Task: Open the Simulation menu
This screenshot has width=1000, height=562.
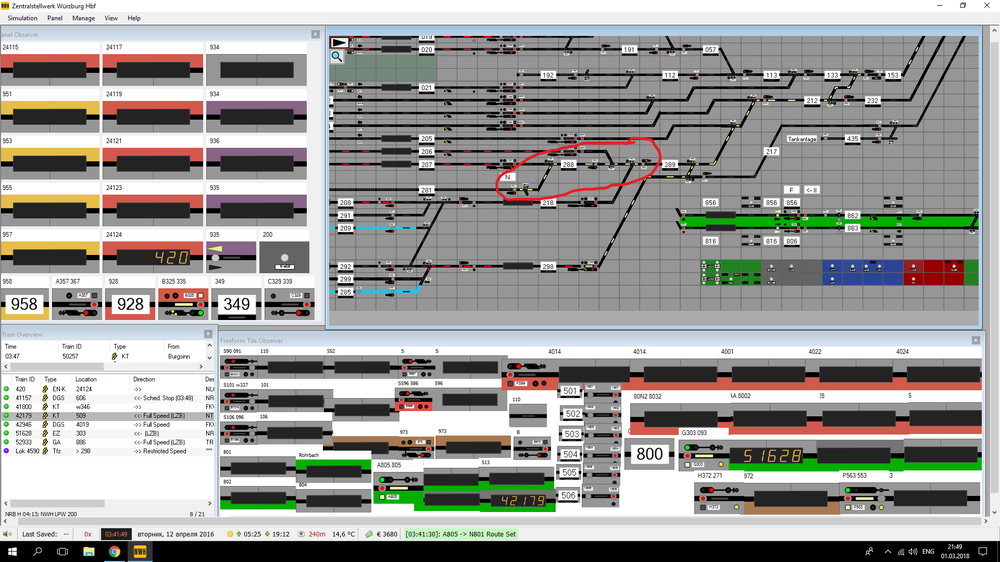Action: point(22,18)
